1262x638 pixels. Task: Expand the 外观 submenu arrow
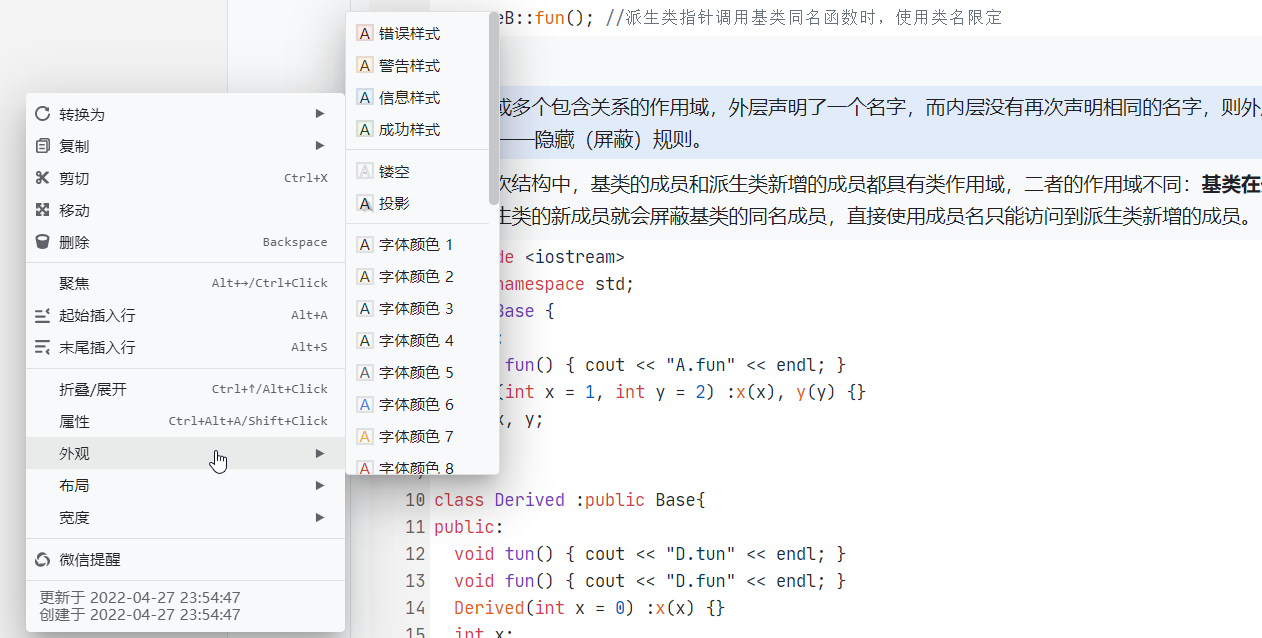(320, 453)
